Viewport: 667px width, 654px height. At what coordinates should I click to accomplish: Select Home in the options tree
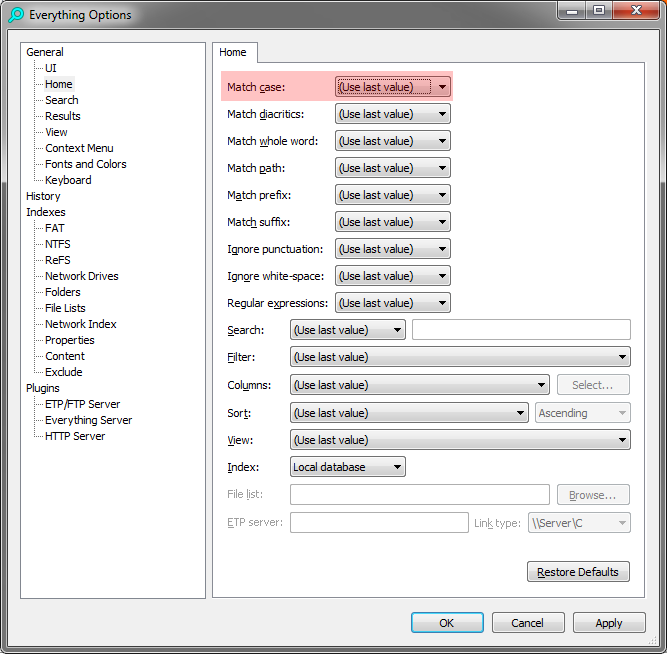(x=59, y=84)
